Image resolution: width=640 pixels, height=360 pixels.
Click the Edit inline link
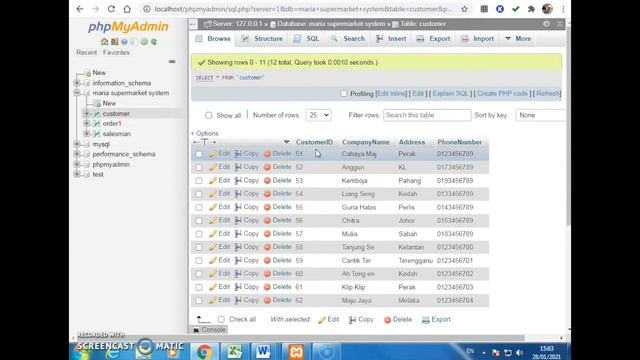(x=391, y=93)
